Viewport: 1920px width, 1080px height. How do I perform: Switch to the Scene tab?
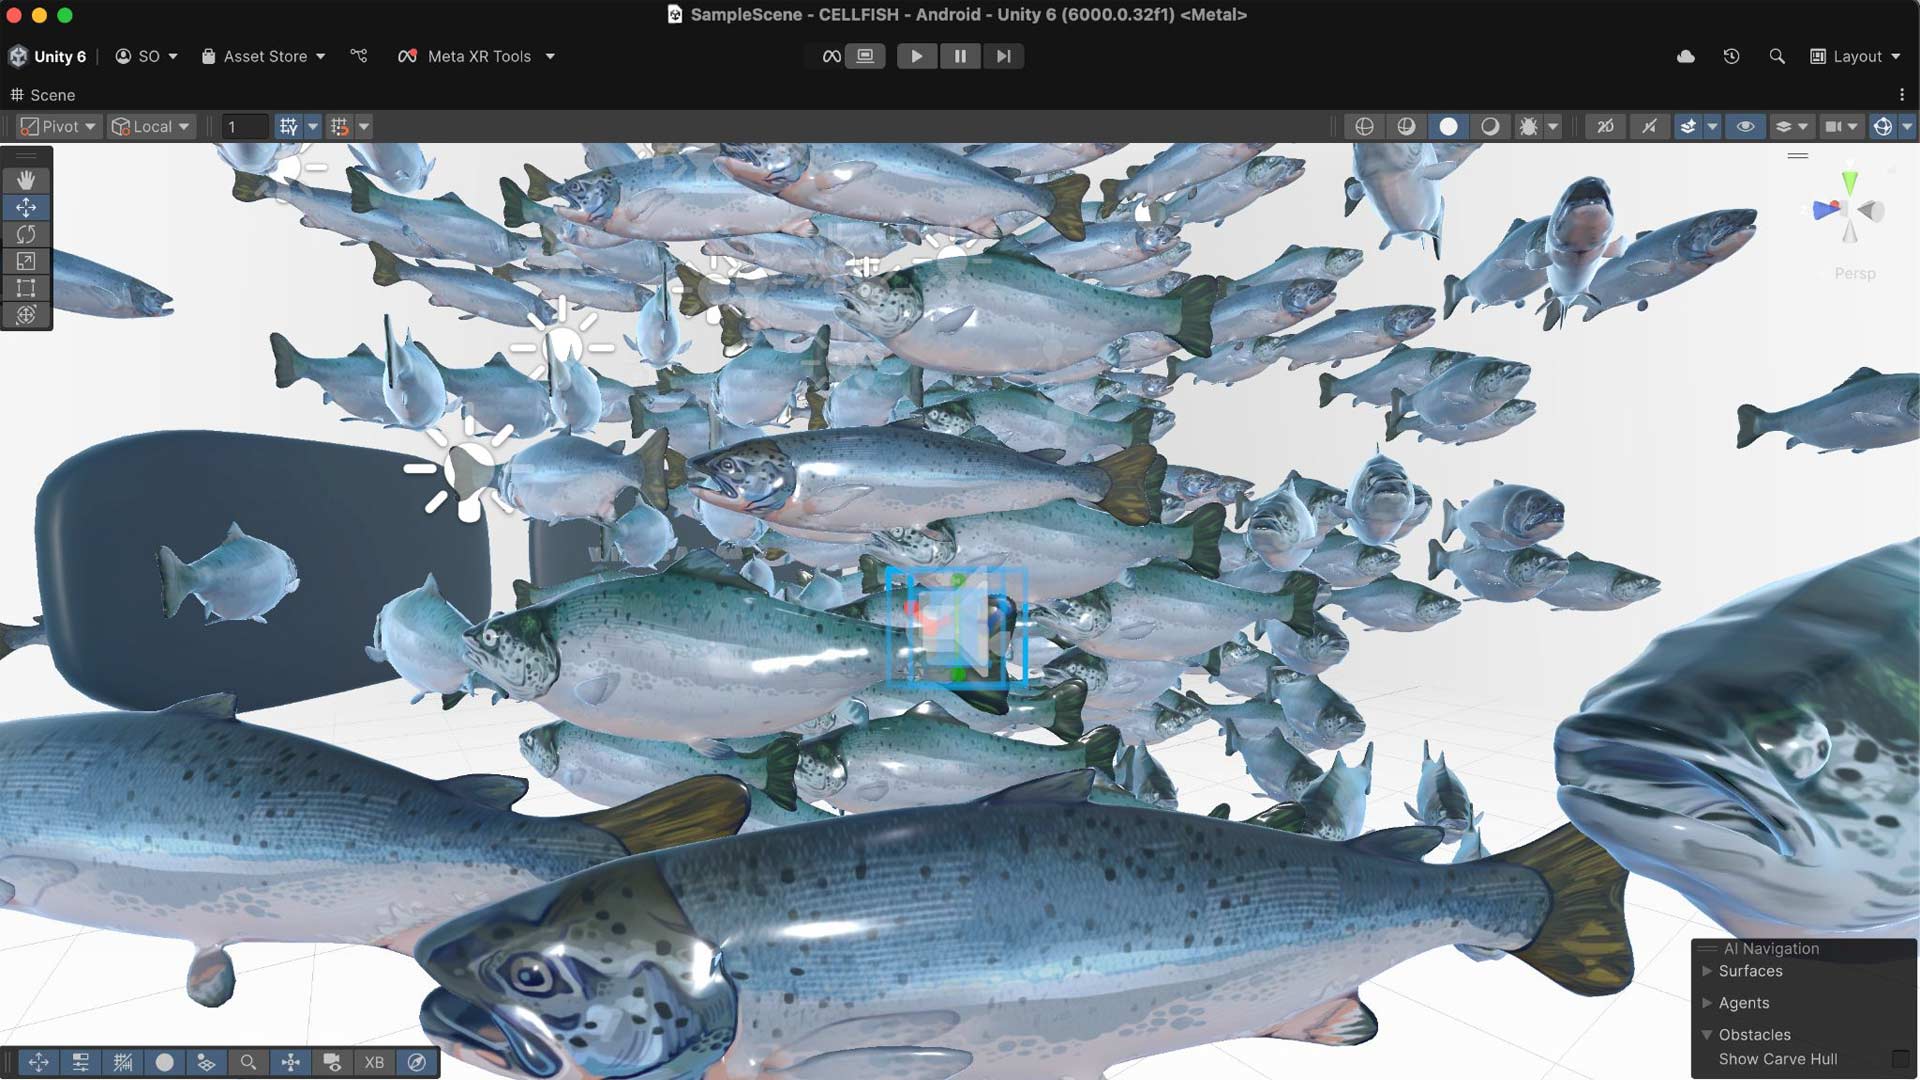[x=44, y=95]
